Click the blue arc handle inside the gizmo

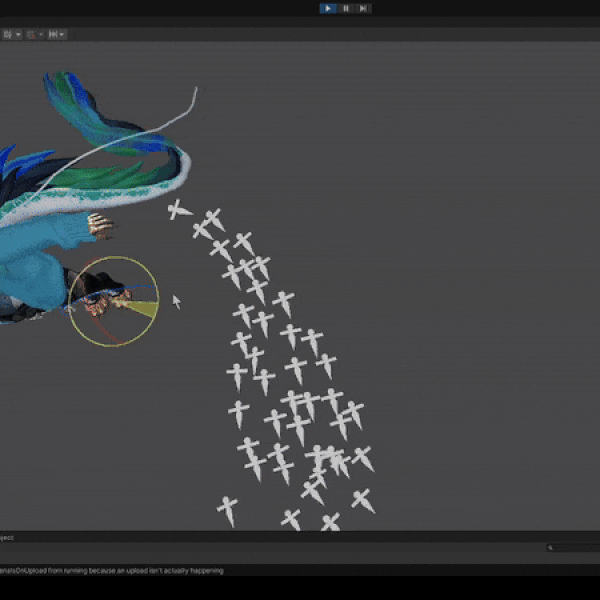tap(140, 287)
